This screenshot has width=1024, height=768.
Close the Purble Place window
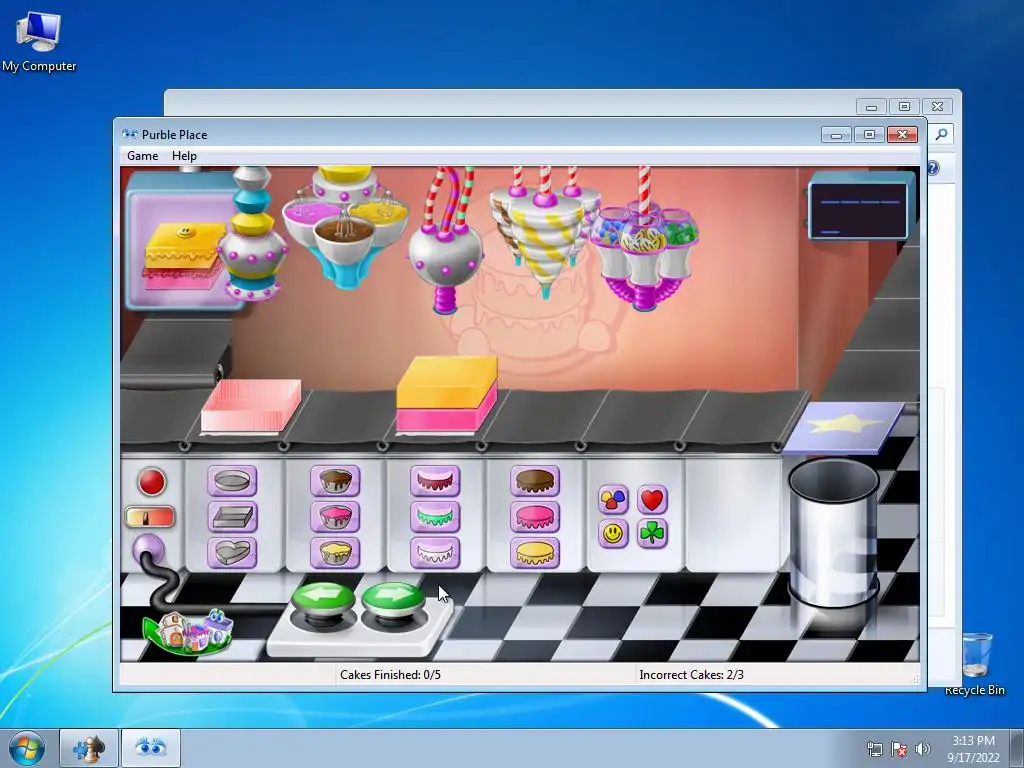coord(903,135)
